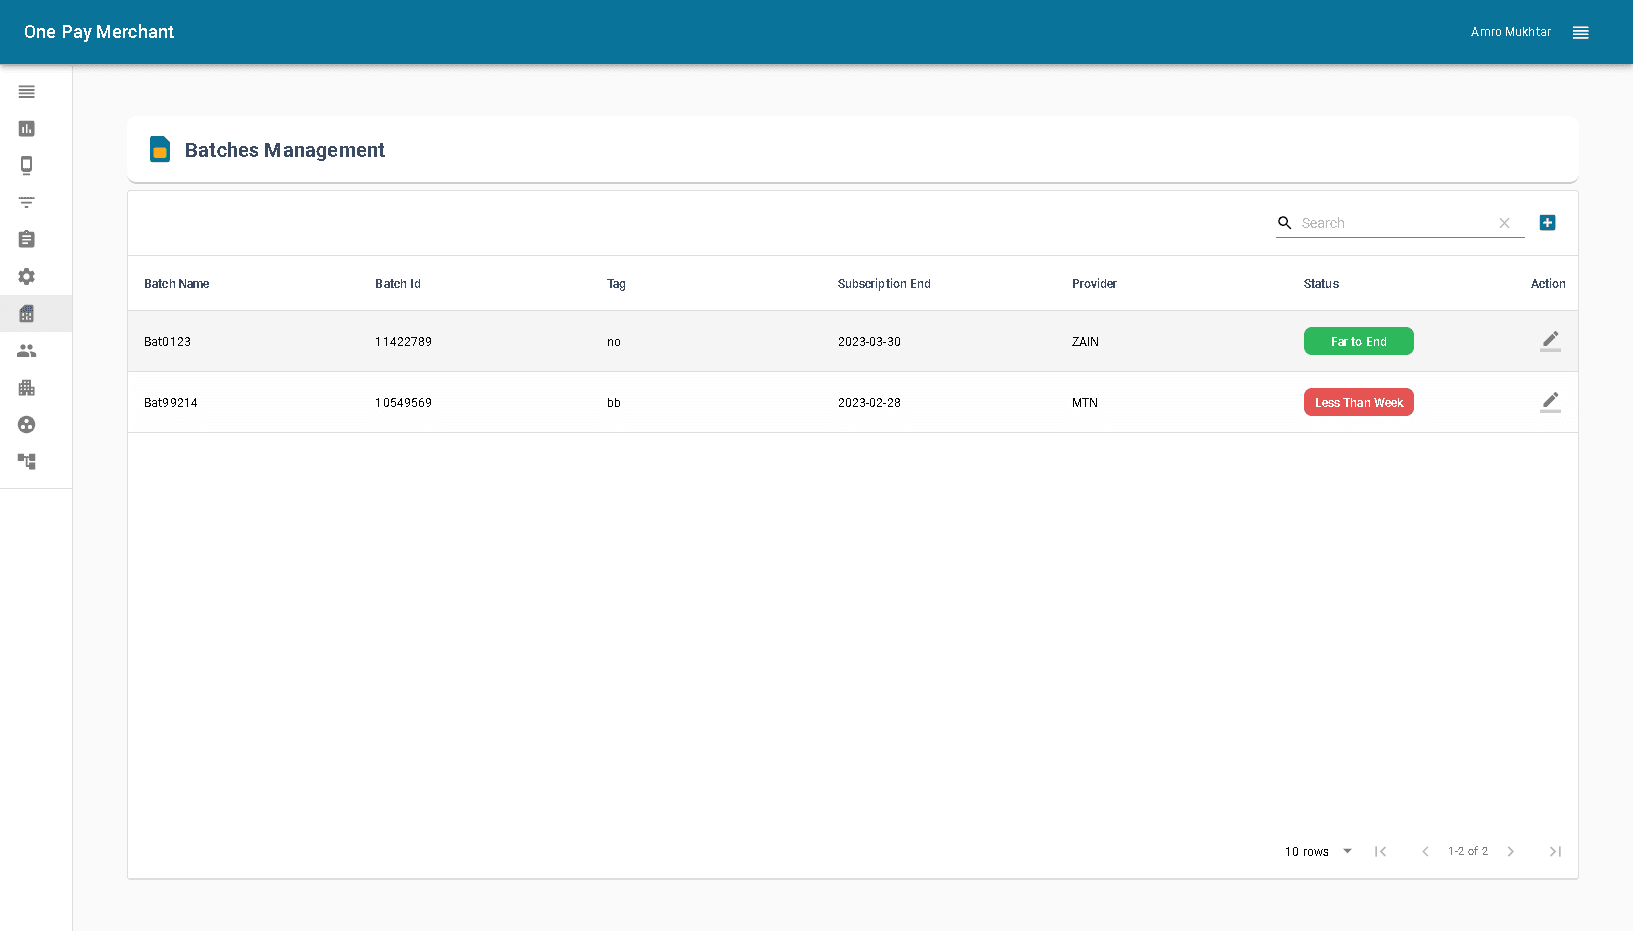Select the SIM card batches icon
The image size is (1633, 931).
26,313
